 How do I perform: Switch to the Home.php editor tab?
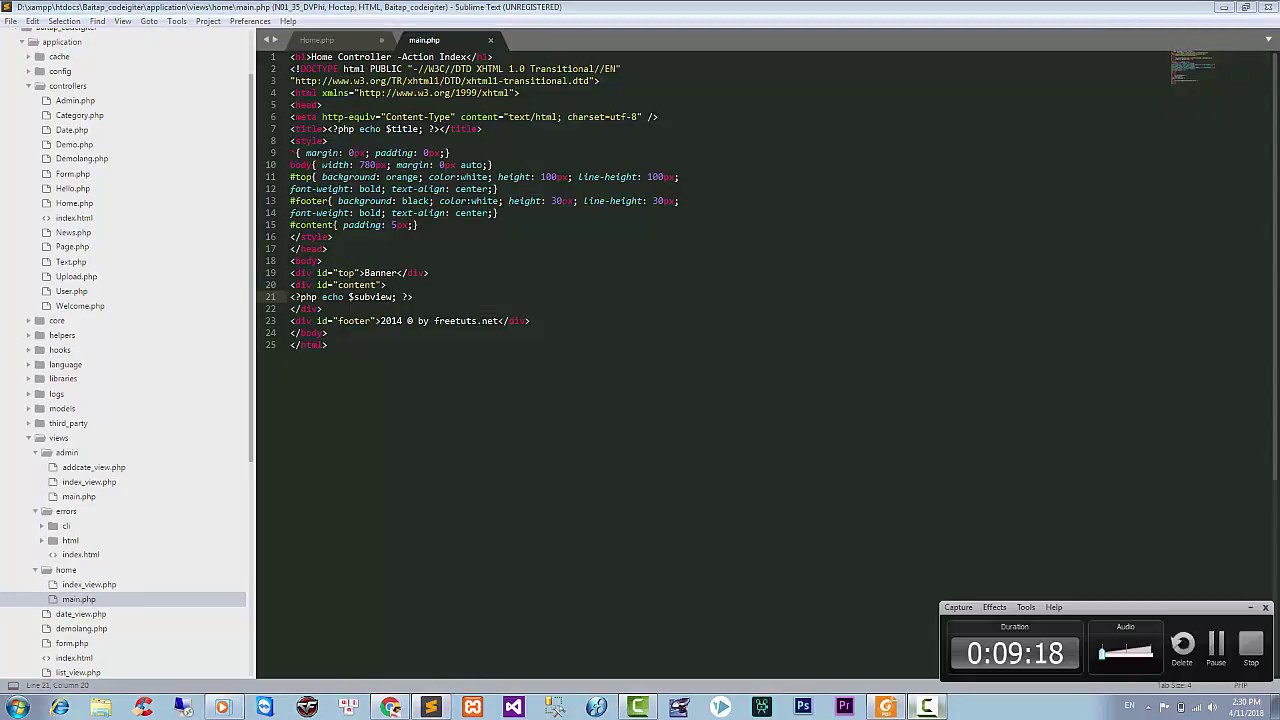[x=317, y=40]
